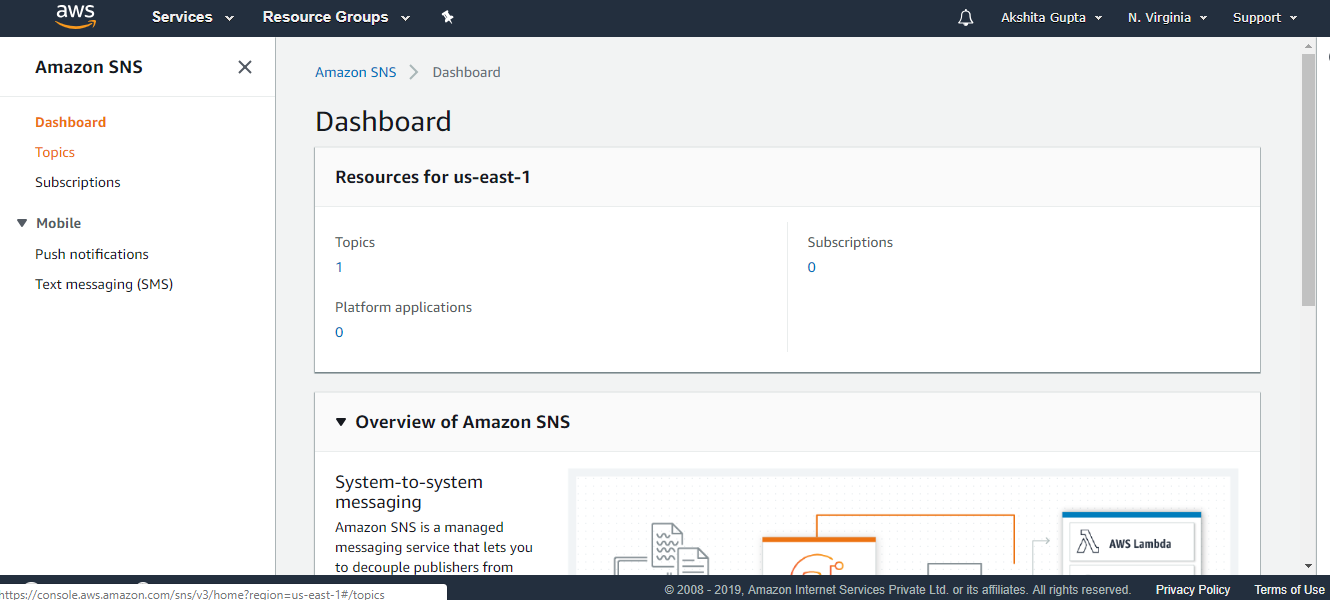Open Subscriptions from the sidebar
This screenshot has height=600, width=1330.
pyautogui.click(x=77, y=182)
